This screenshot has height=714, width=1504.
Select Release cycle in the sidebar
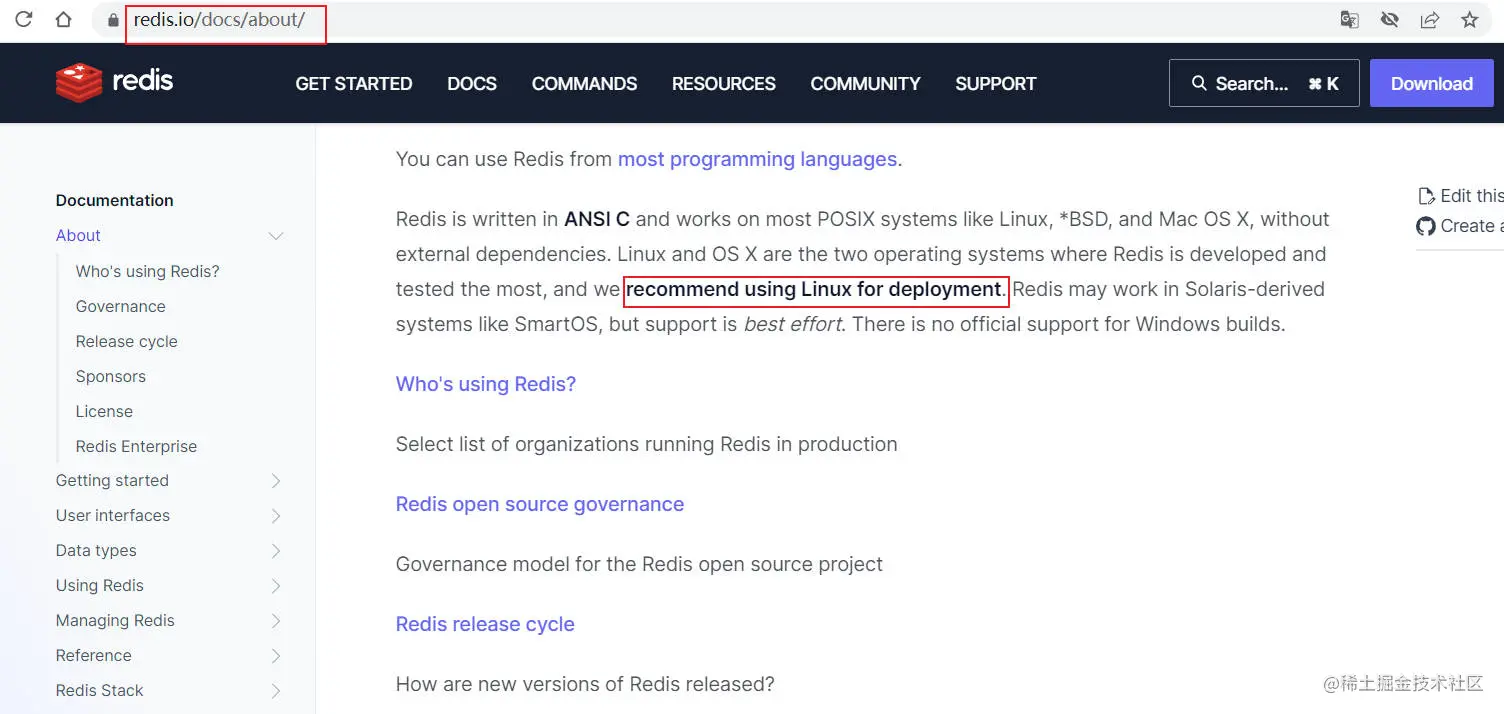coord(126,341)
